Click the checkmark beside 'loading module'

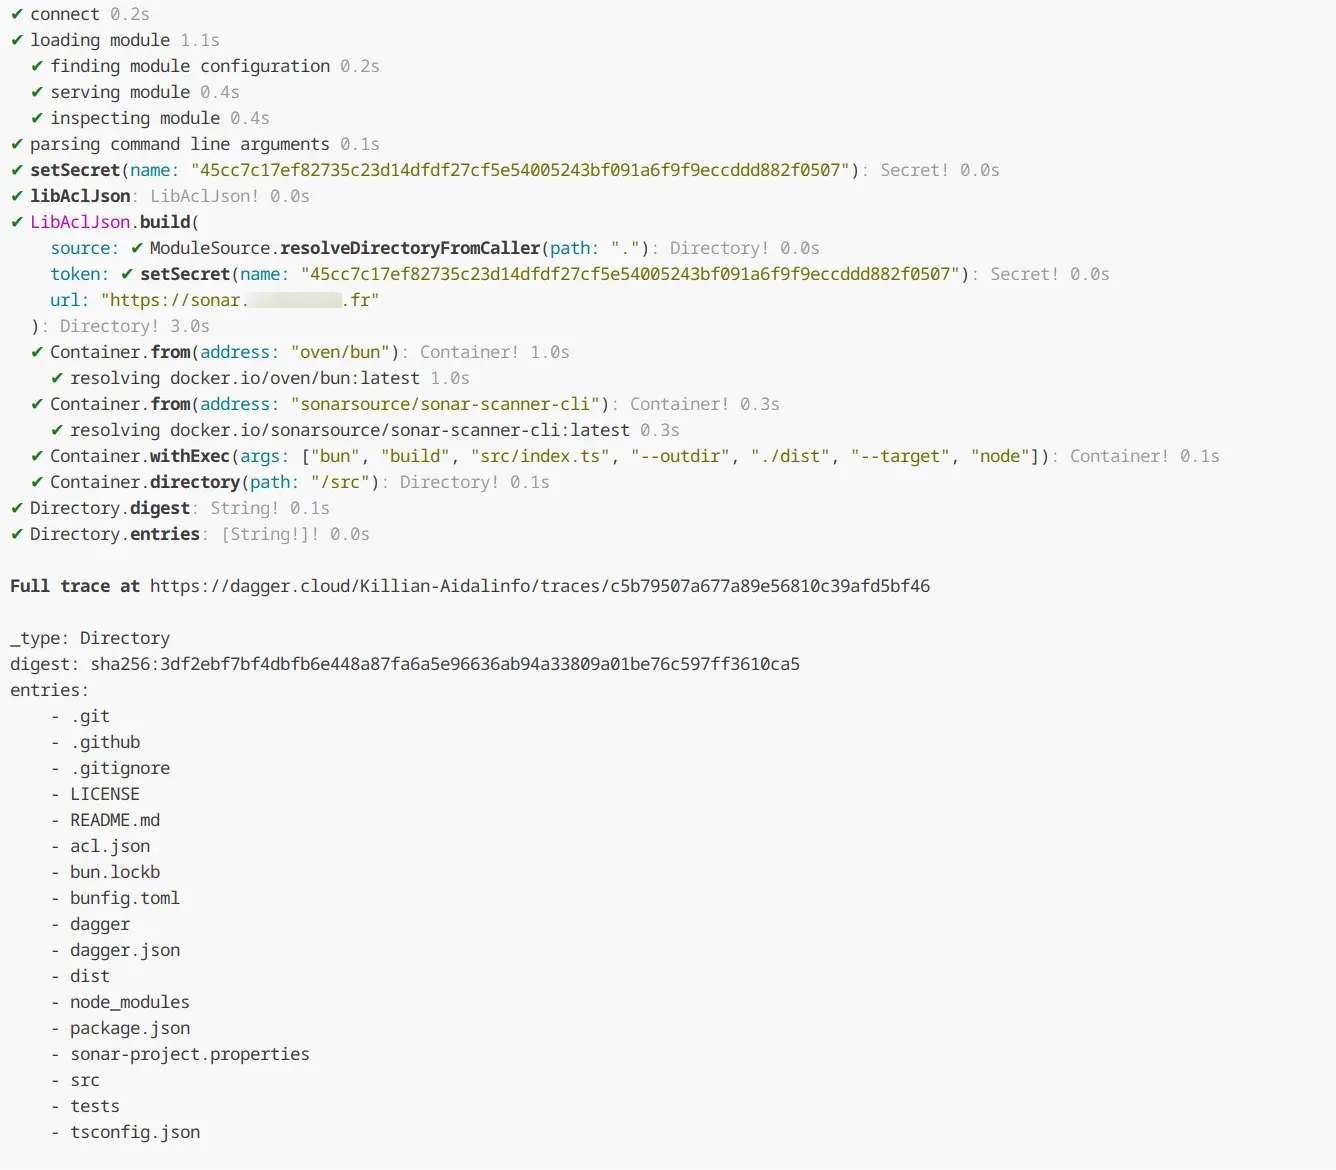tap(16, 40)
